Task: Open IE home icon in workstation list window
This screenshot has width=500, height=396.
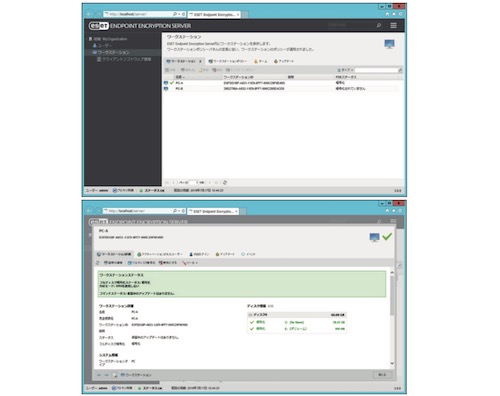Action: (387, 14)
